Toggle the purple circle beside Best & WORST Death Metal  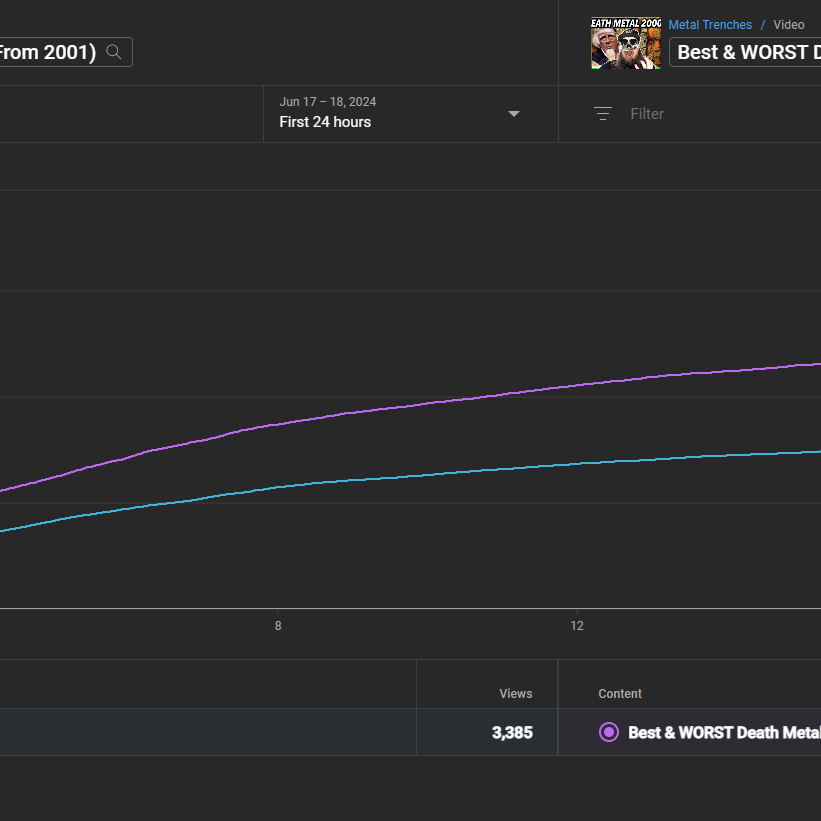coord(608,732)
